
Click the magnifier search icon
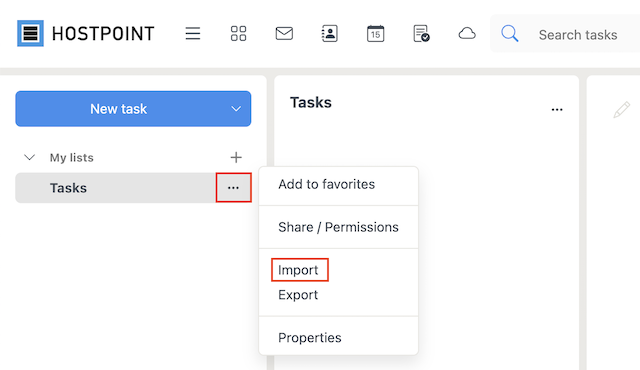pyautogui.click(x=510, y=33)
